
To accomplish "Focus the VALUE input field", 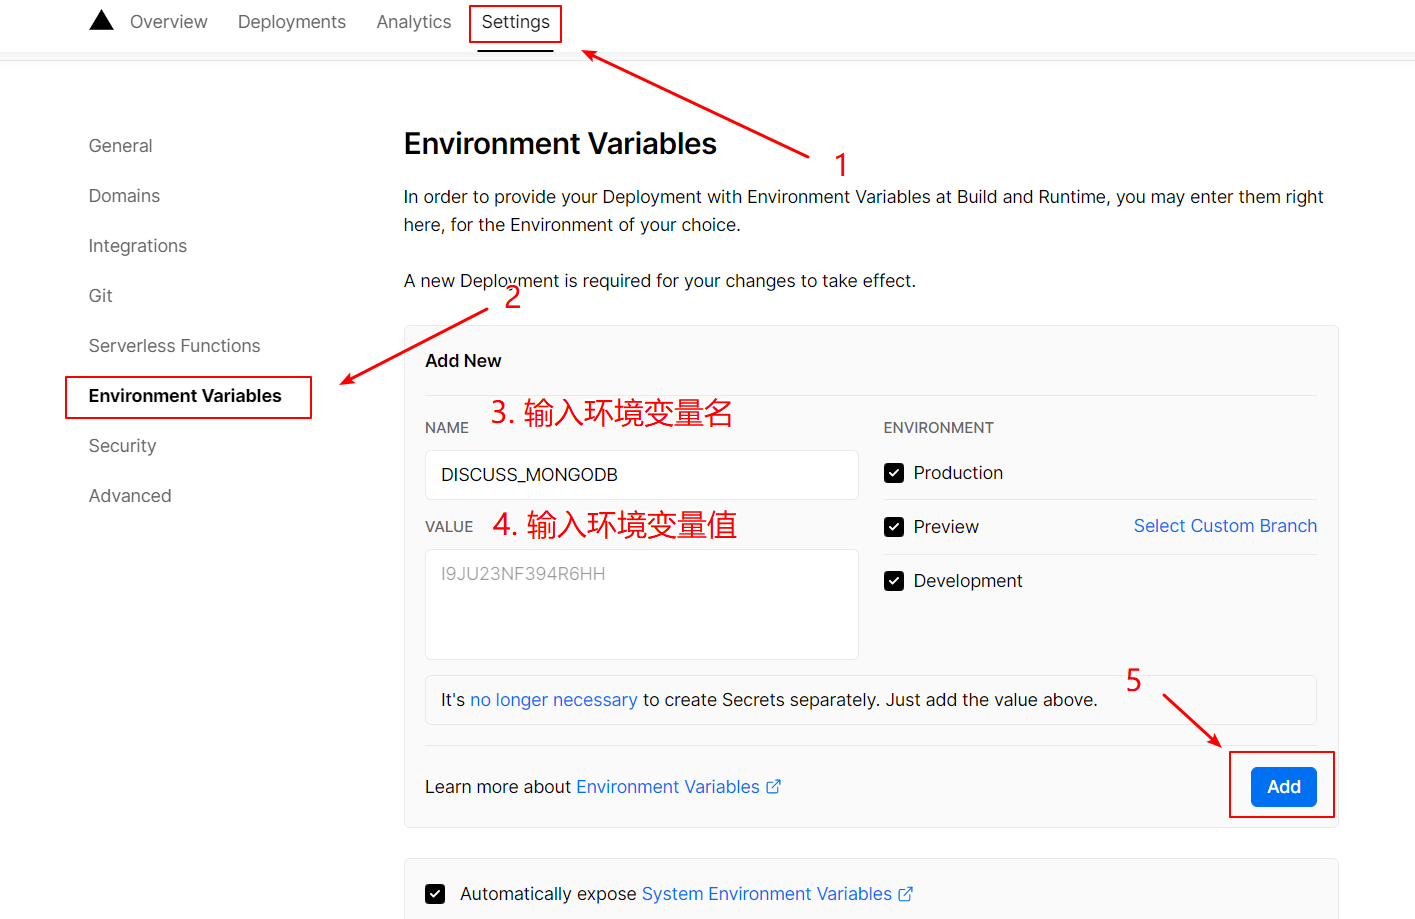I will tap(641, 603).
